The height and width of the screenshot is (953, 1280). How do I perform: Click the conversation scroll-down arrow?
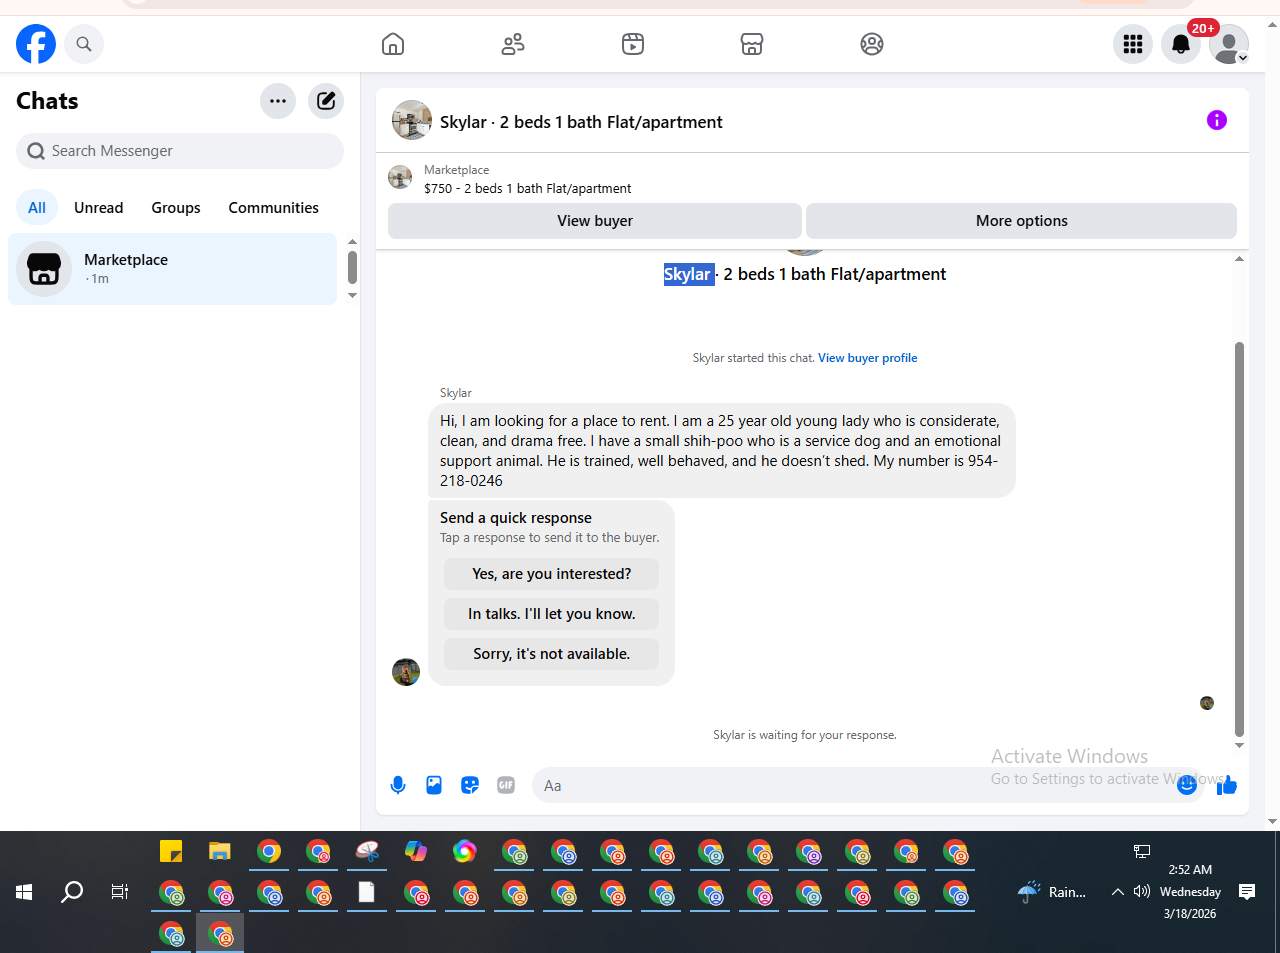(1240, 746)
